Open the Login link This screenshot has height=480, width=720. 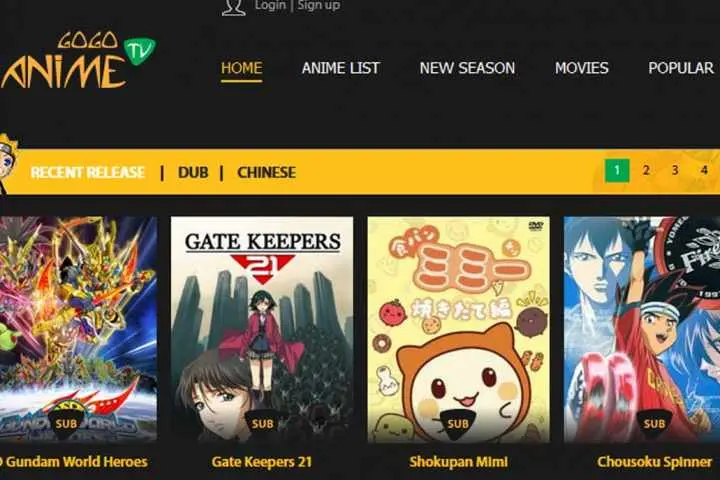(270, 6)
